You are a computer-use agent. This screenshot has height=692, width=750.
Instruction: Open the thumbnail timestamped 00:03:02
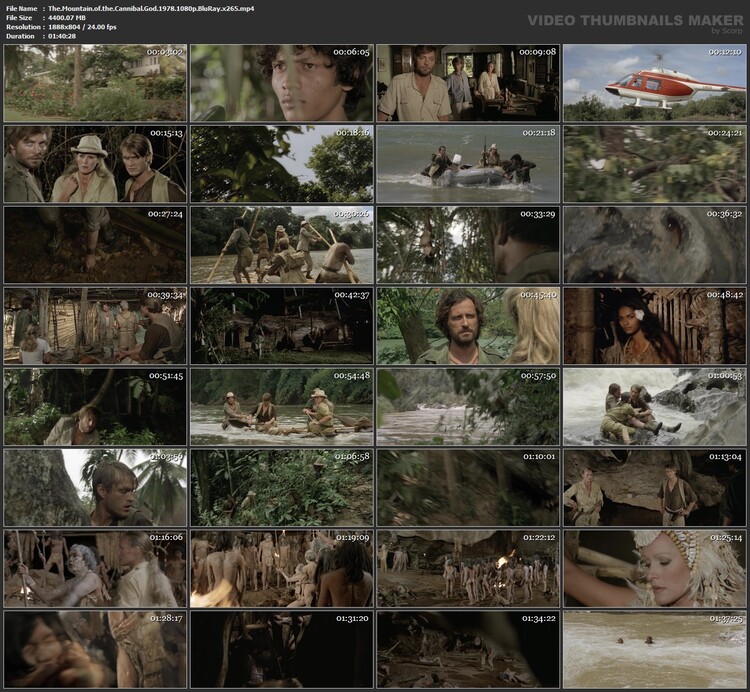pyautogui.click(x=95, y=82)
